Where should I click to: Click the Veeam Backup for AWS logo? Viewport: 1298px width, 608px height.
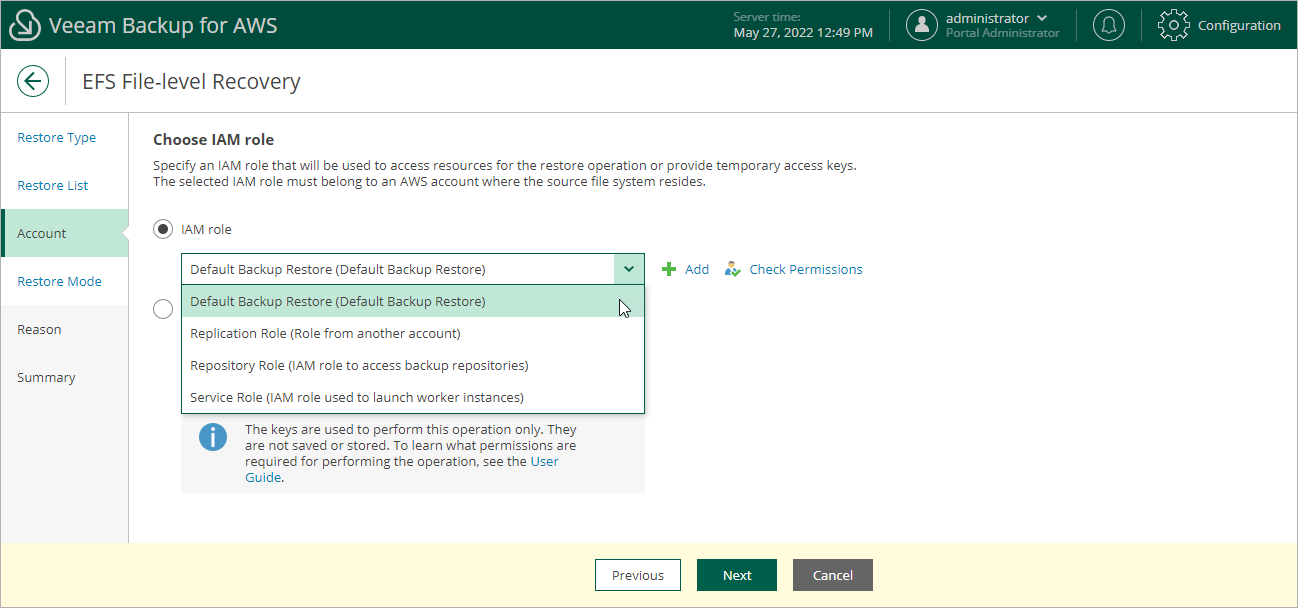point(25,24)
